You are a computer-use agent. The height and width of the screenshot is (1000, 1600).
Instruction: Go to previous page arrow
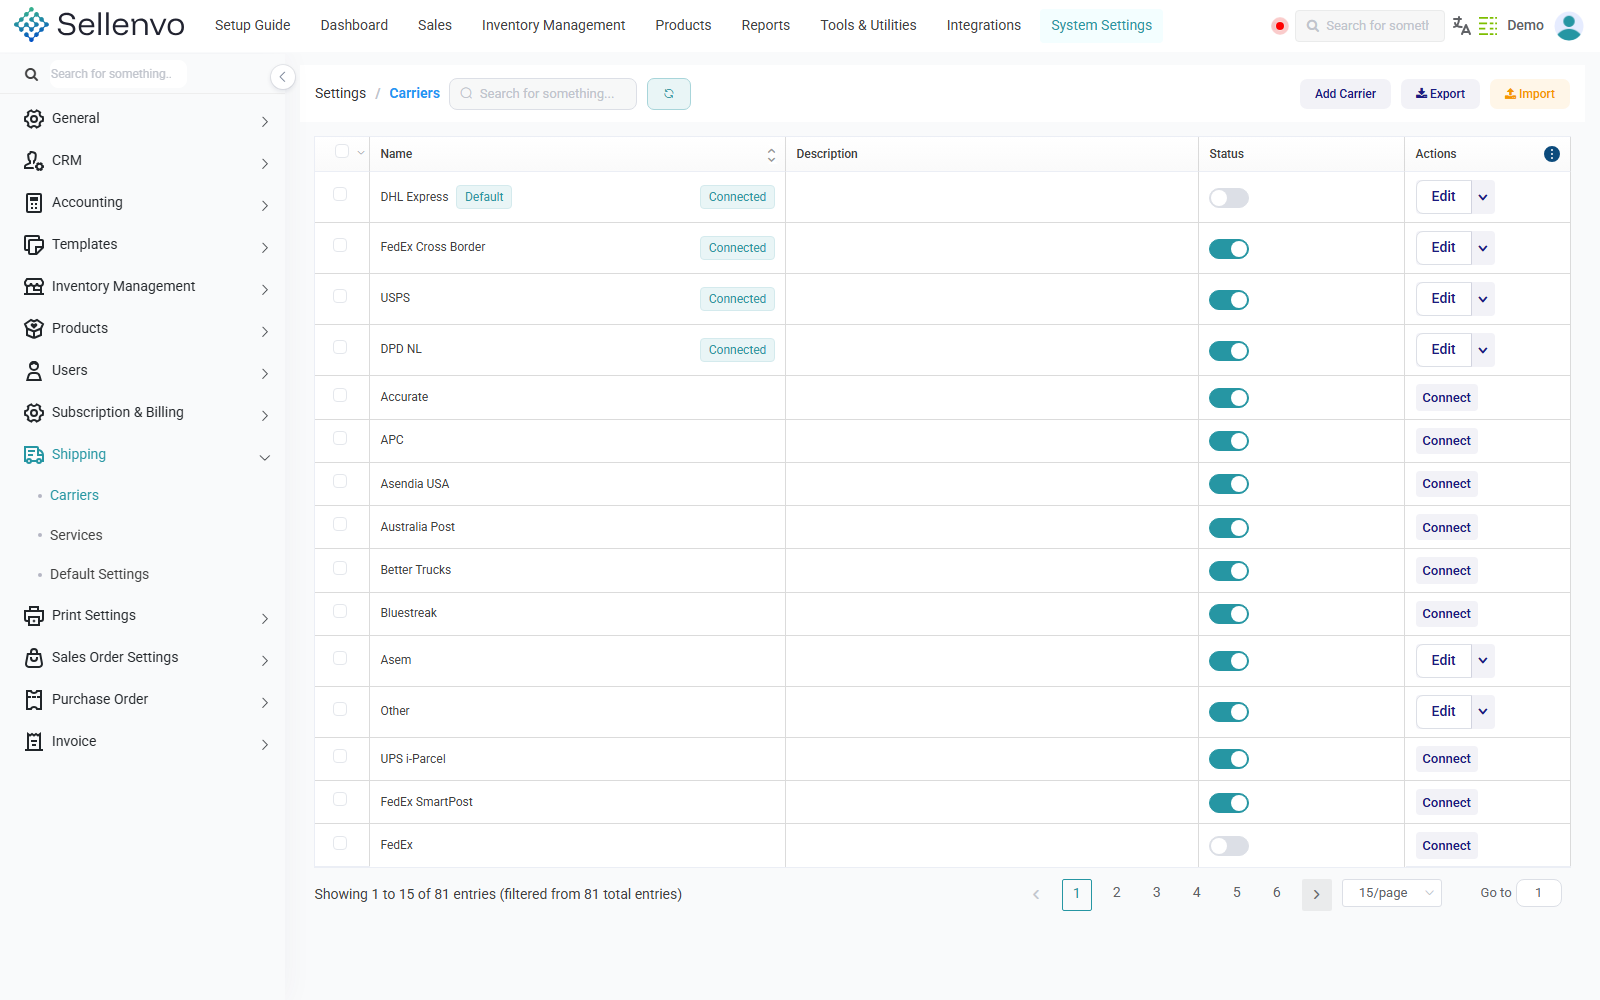tap(1036, 894)
